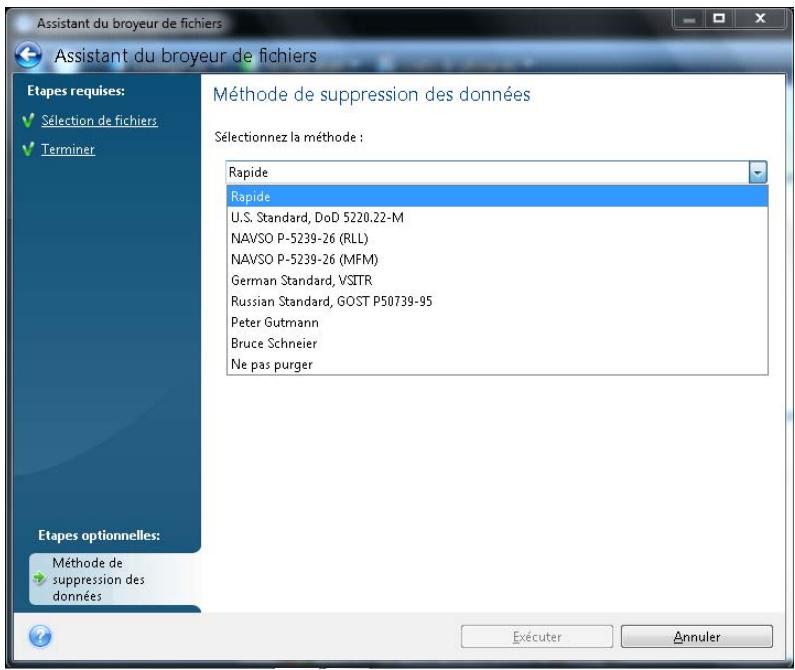
Task: Select Ne pas purger option
Action: pos(497,364)
